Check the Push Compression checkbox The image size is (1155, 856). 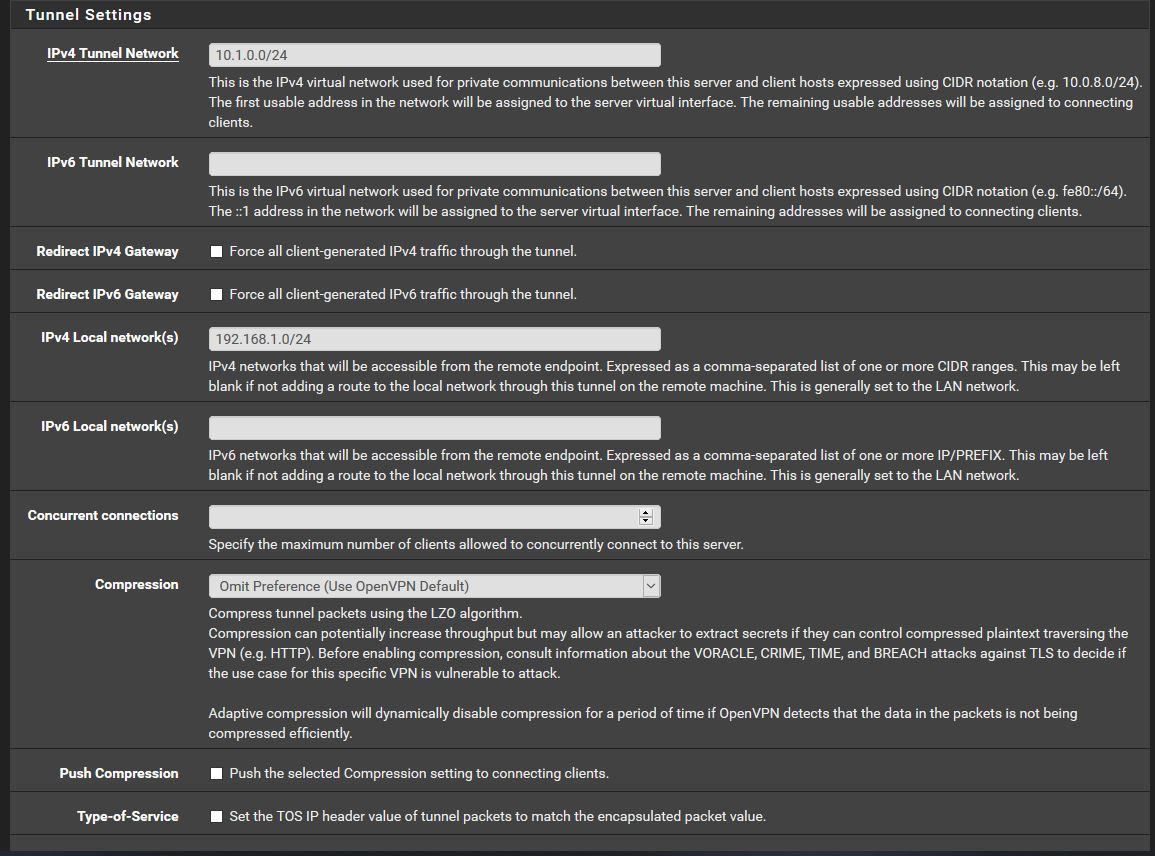(216, 774)
